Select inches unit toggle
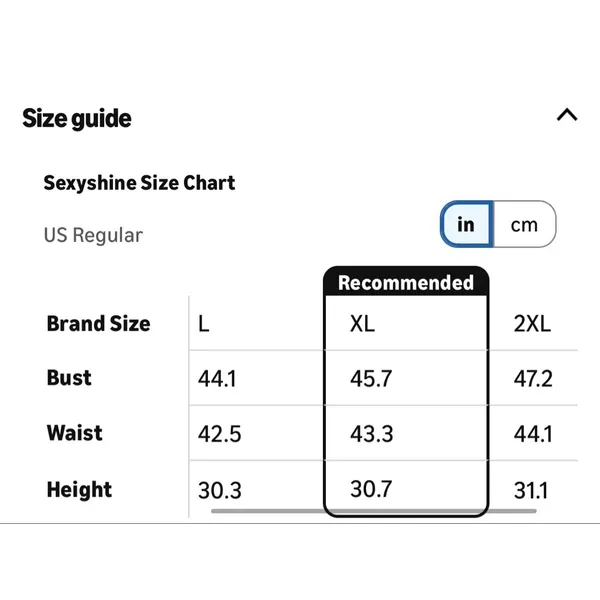Viewport: 600px width, 600px height. 466,224
